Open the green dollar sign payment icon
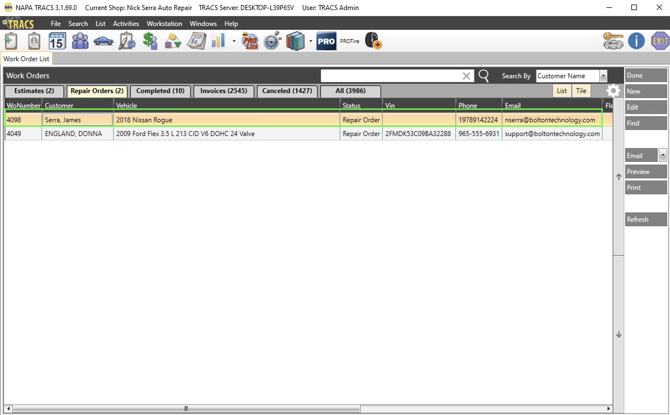670x415 pixels. tap(150, 41)
